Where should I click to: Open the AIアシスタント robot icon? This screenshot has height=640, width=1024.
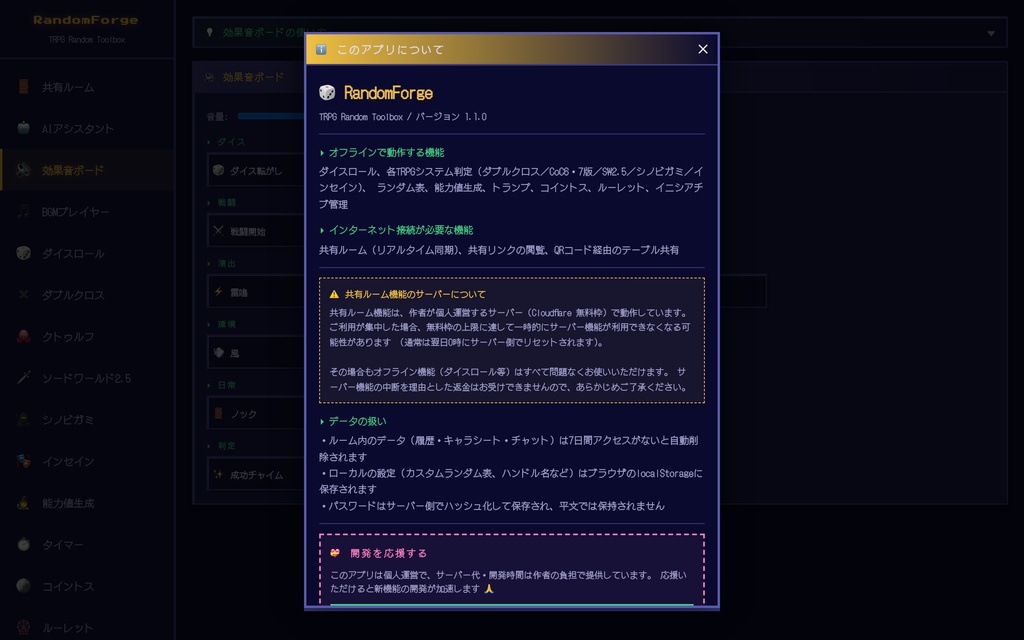coord(22,128)
